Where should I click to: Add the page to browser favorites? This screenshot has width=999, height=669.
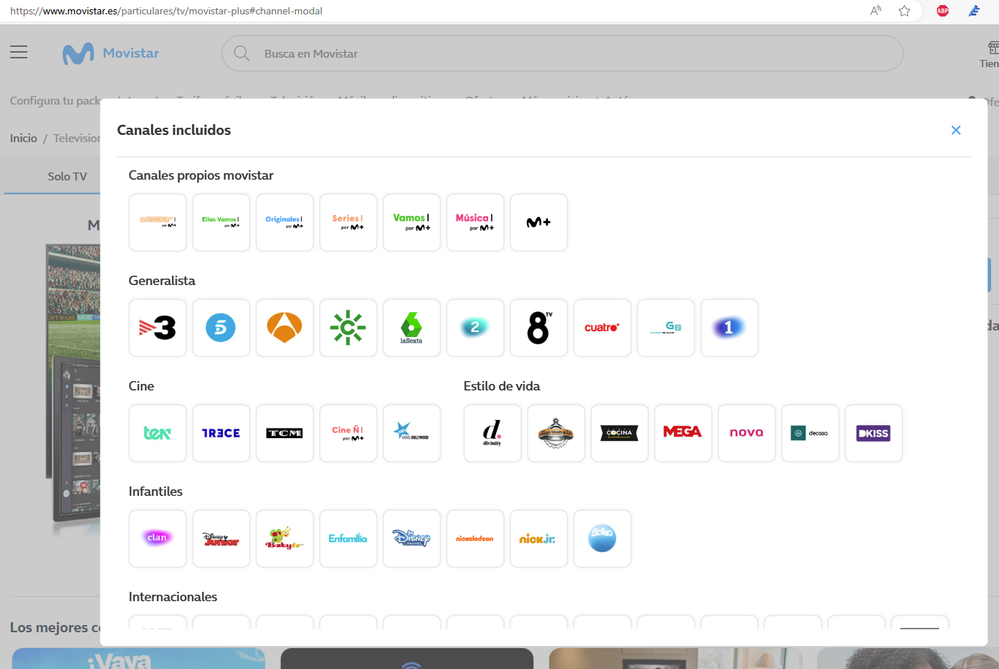pyautogui.click(x=904, y=11)
